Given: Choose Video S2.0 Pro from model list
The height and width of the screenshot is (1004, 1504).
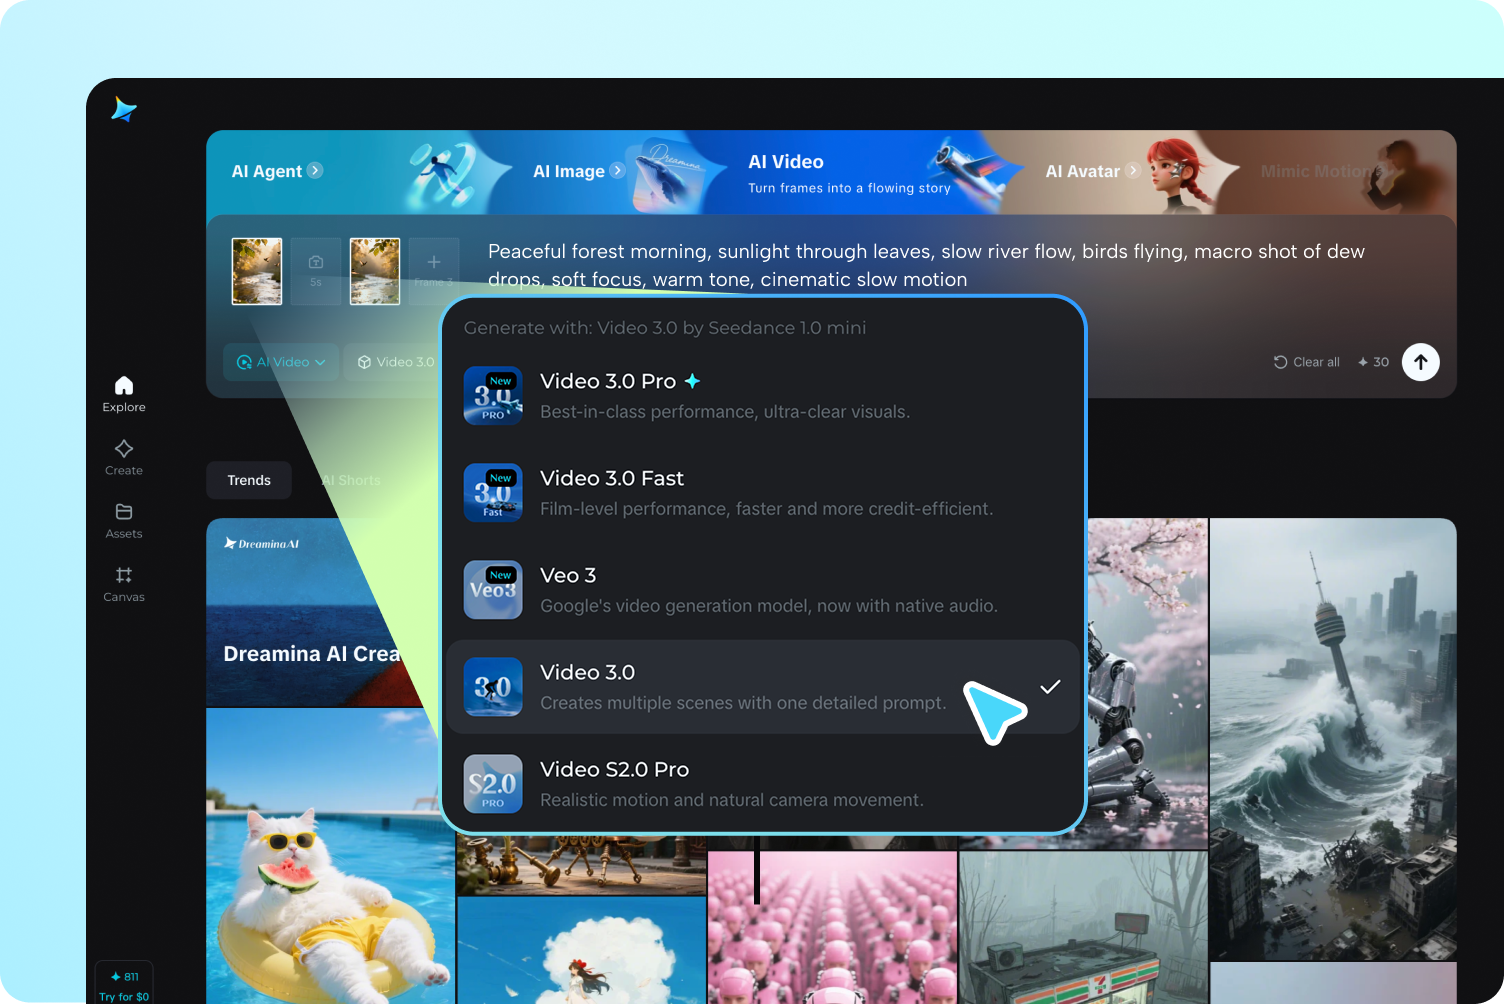Looking at the screenshot, I should coord(763,784).
